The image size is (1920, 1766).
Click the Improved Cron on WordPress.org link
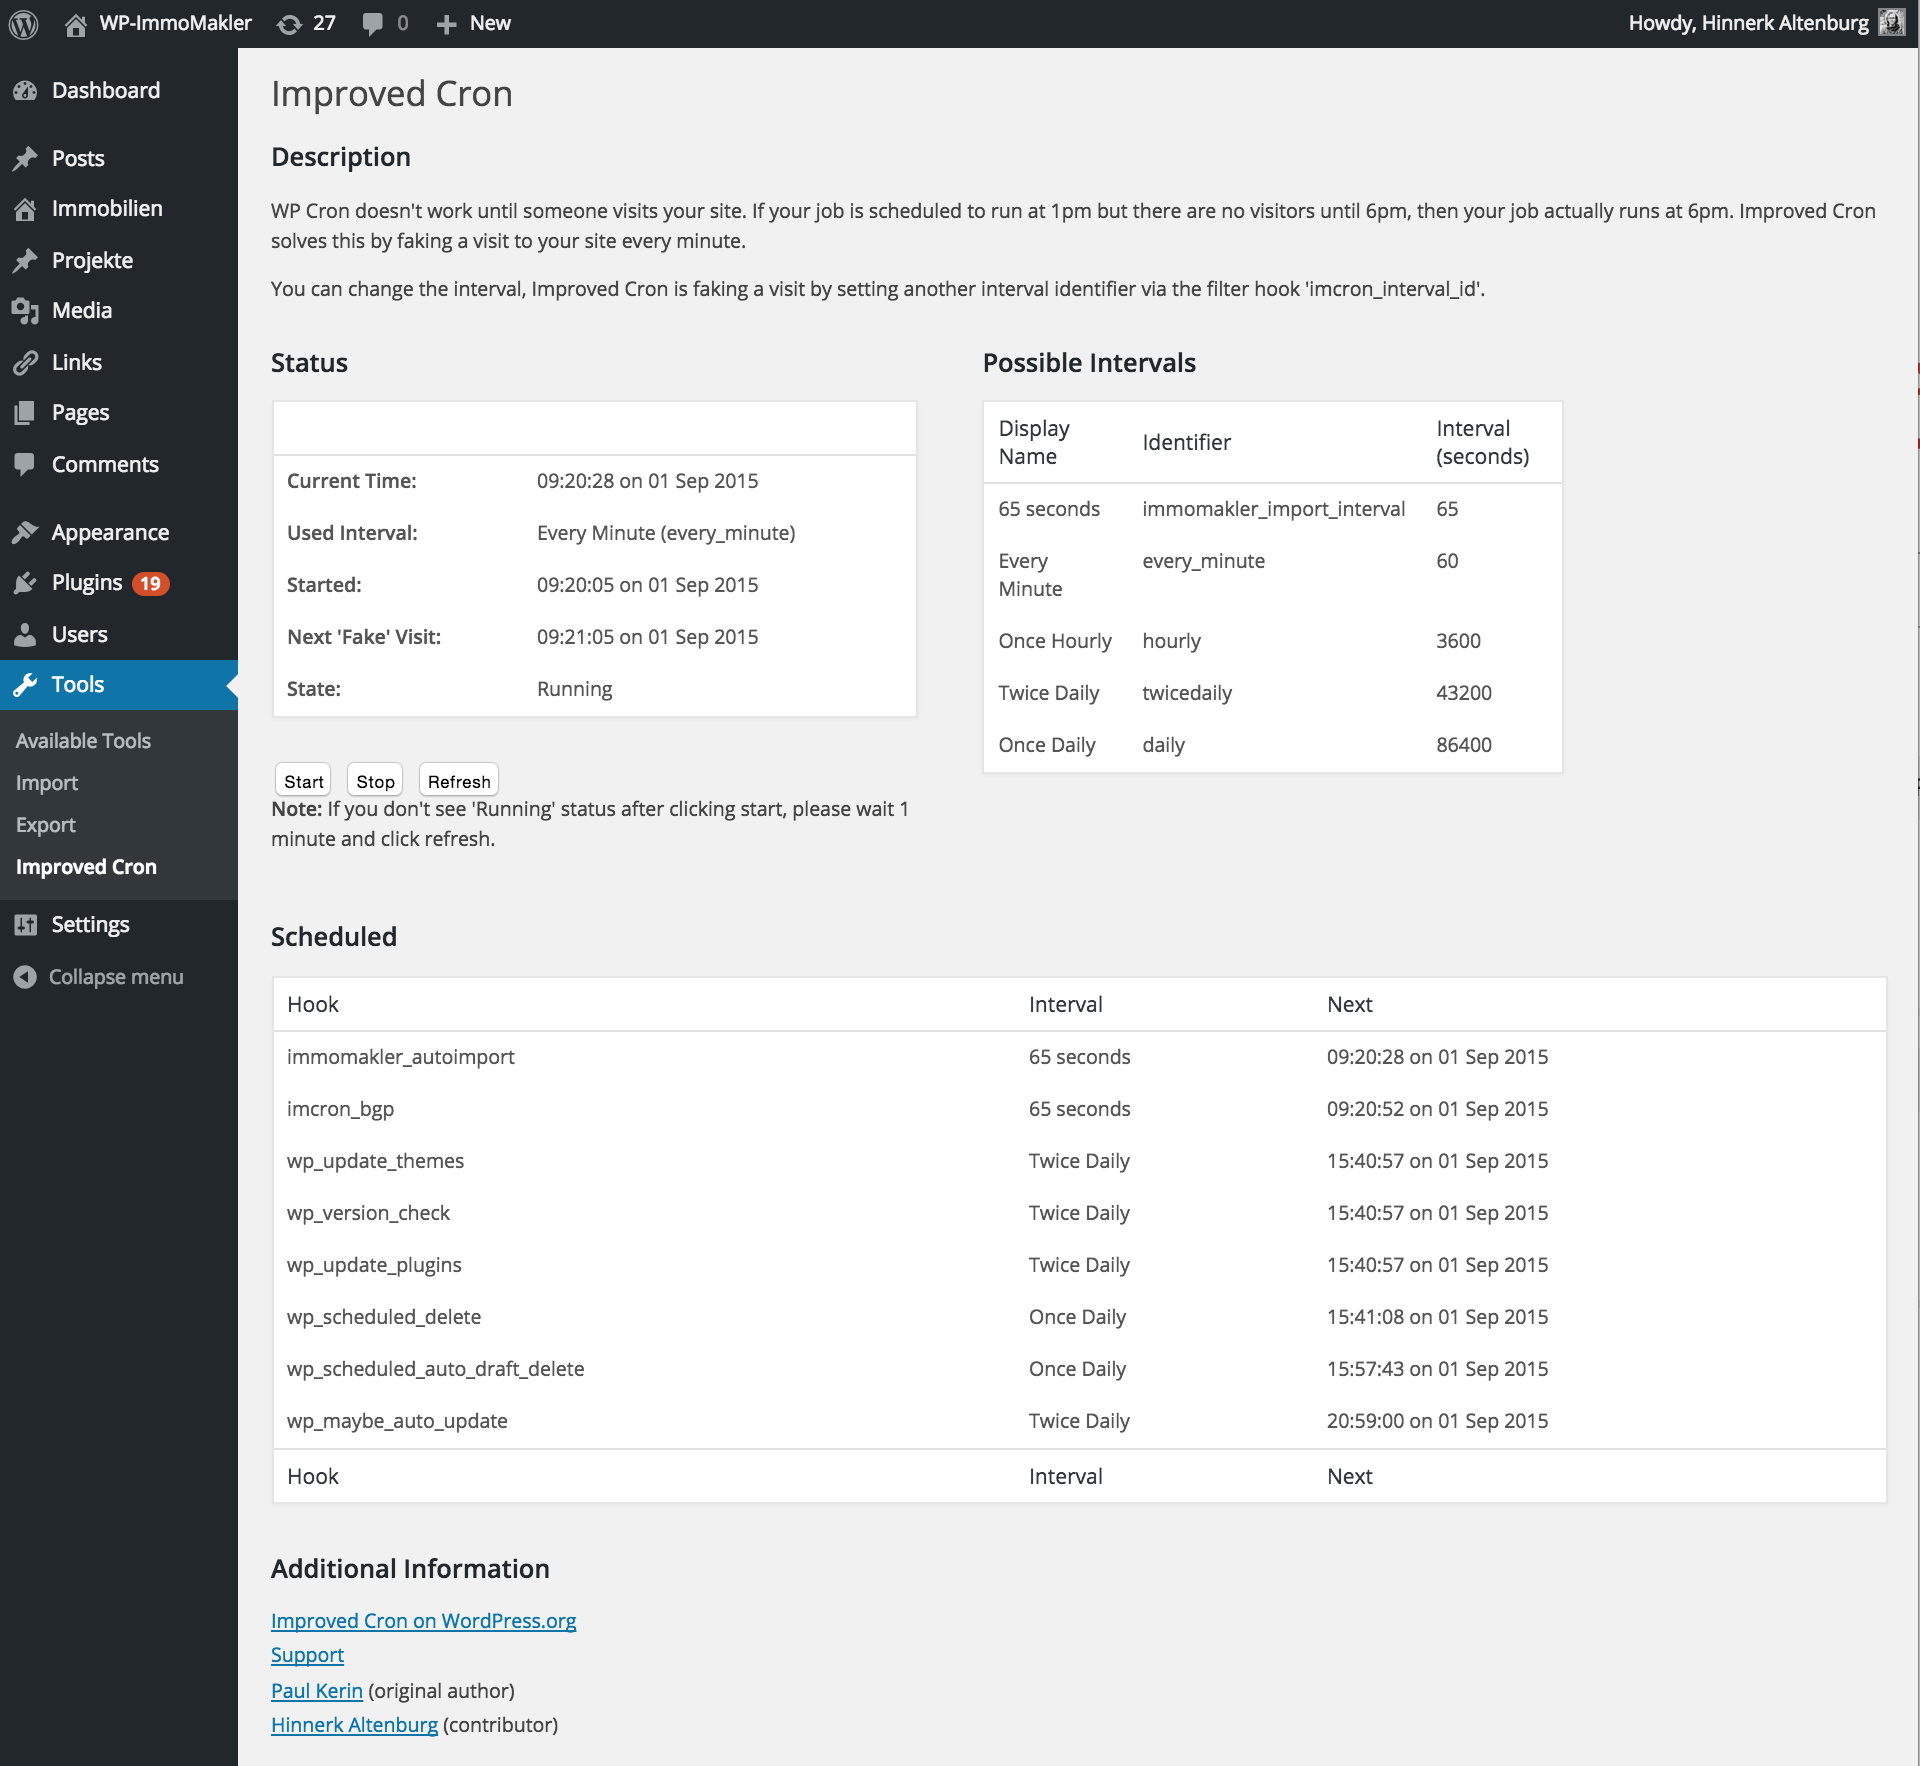(421, 1621)
